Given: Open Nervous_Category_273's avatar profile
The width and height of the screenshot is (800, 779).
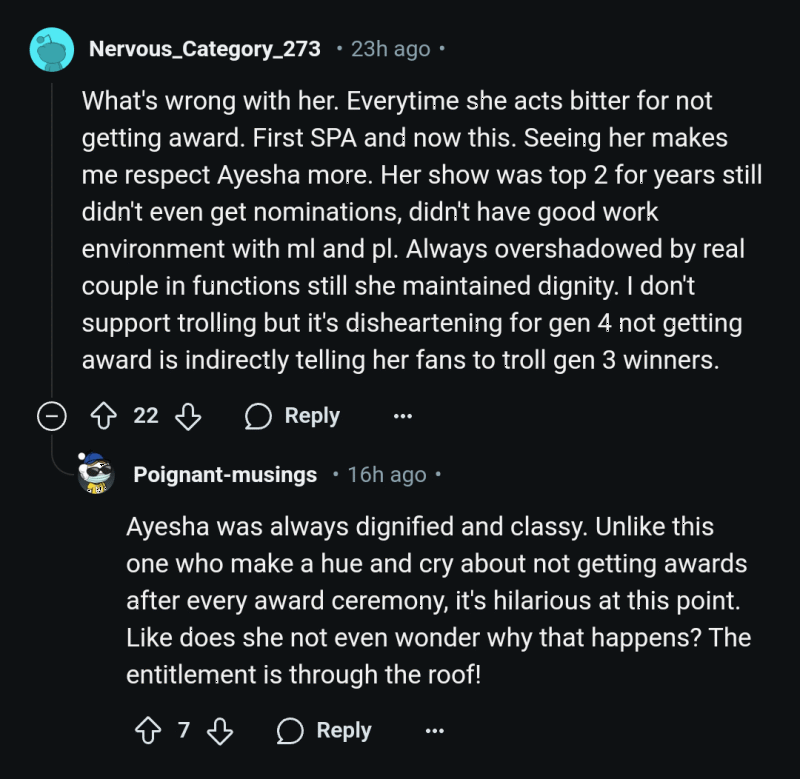Looking at the screenshot, I should 51,49.
